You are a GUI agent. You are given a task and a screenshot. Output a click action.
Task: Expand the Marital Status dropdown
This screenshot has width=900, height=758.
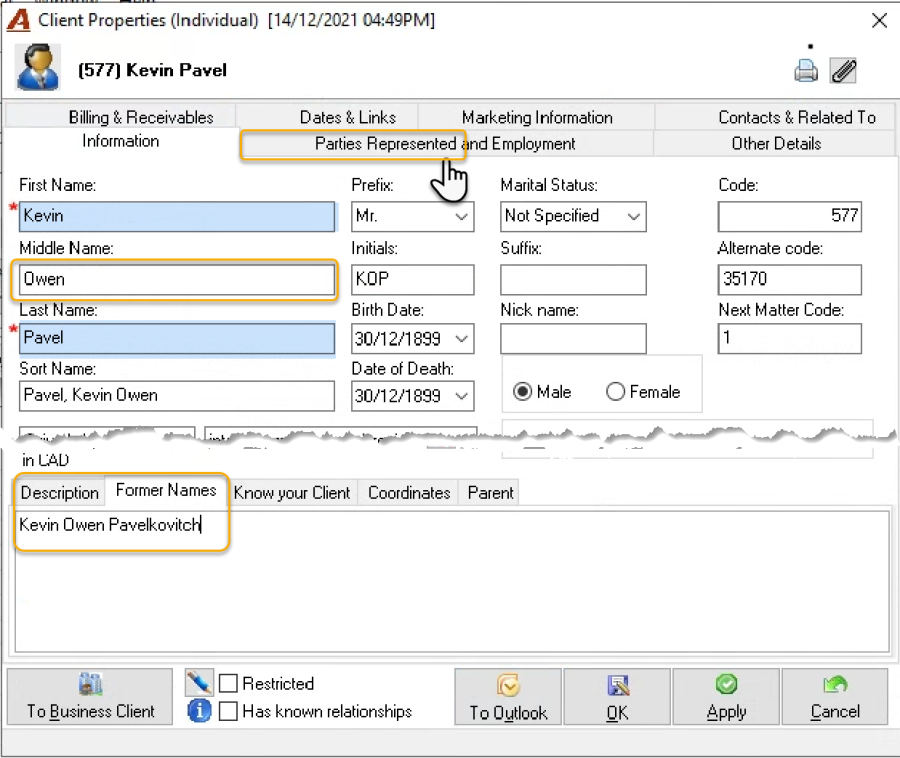pos(633,217)
